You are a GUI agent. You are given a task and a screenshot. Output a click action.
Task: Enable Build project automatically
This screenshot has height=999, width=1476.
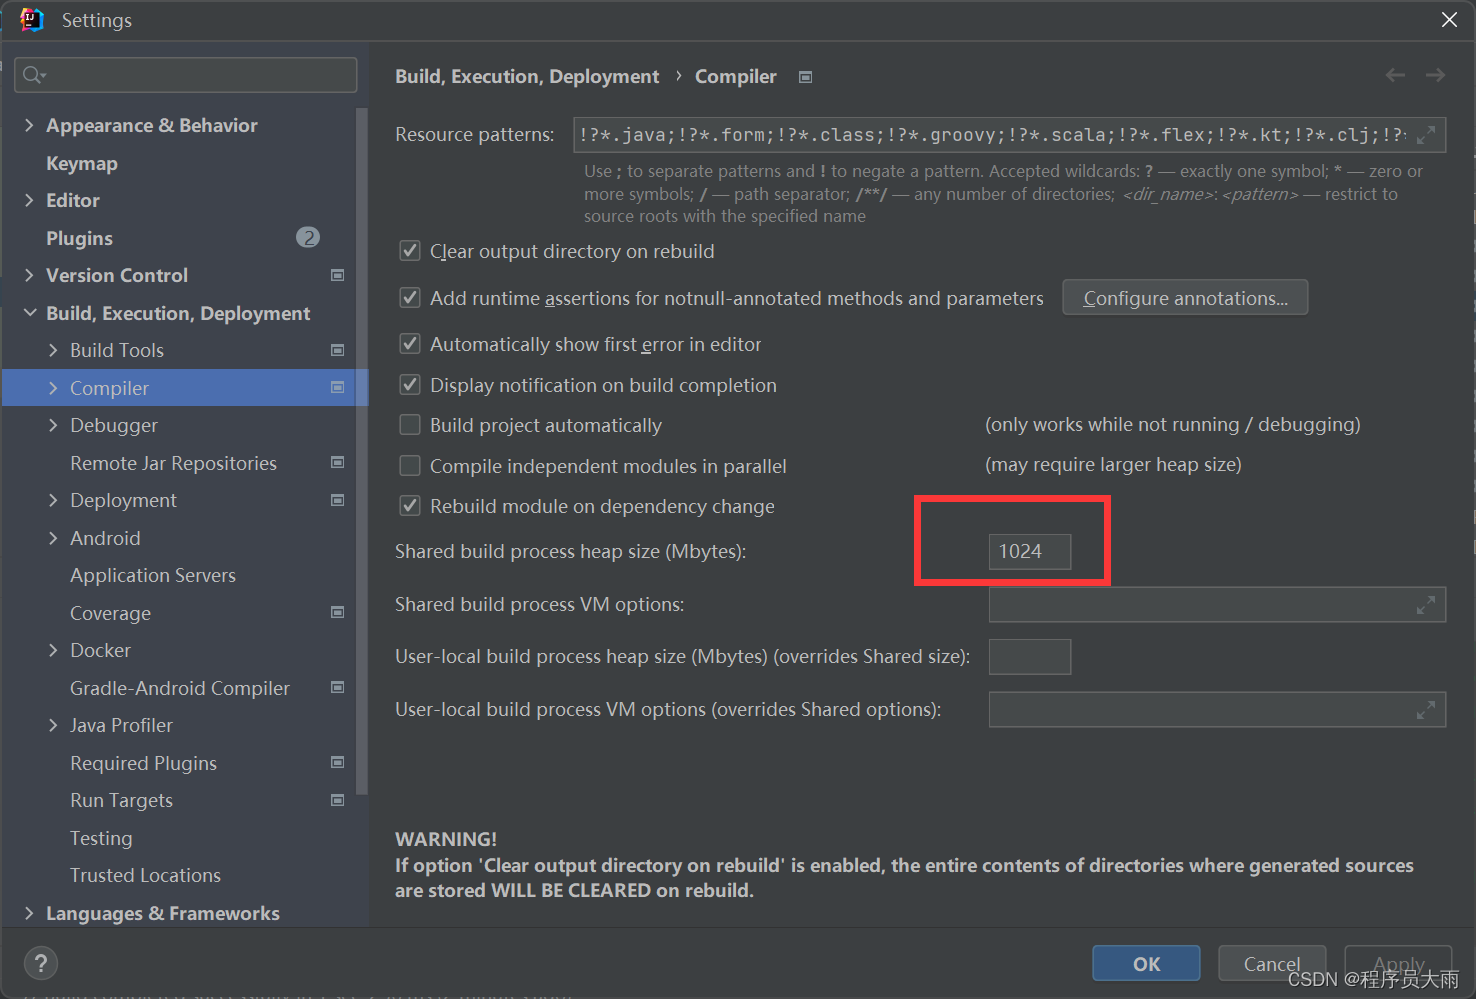[x=410, y=424]
